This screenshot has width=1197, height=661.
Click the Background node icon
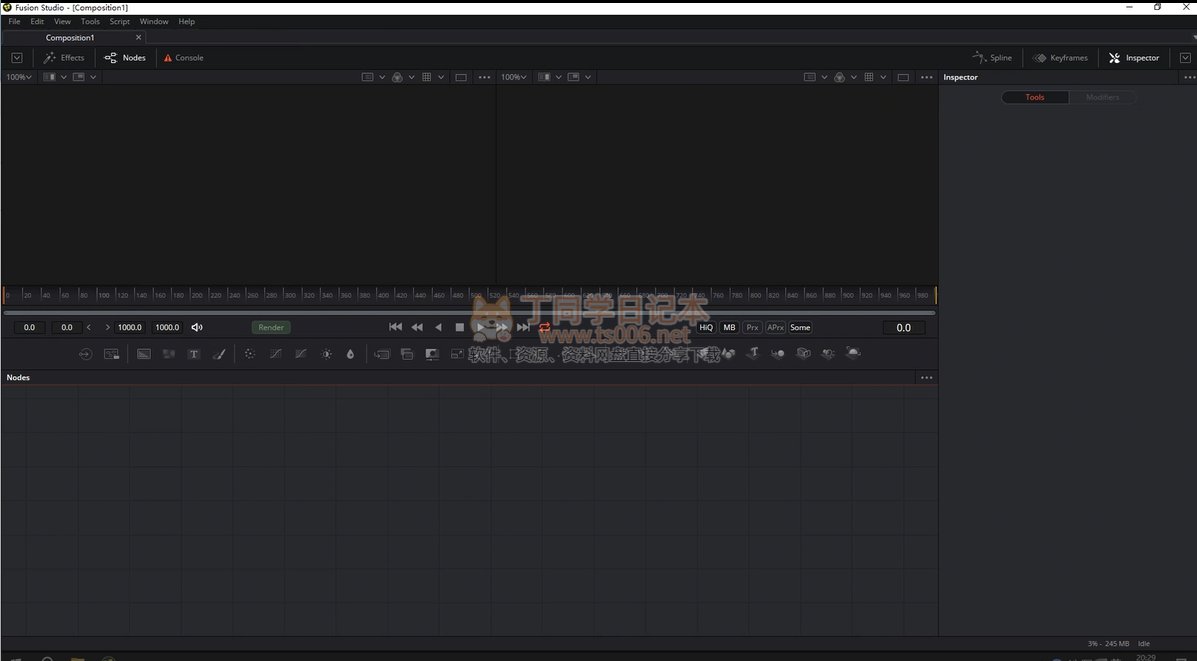144,354
